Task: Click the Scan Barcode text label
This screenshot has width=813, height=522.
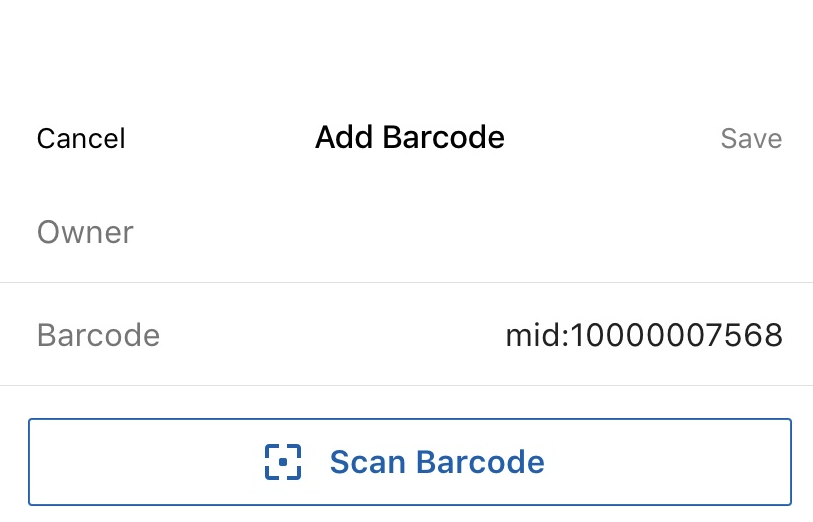Action: 437,461
